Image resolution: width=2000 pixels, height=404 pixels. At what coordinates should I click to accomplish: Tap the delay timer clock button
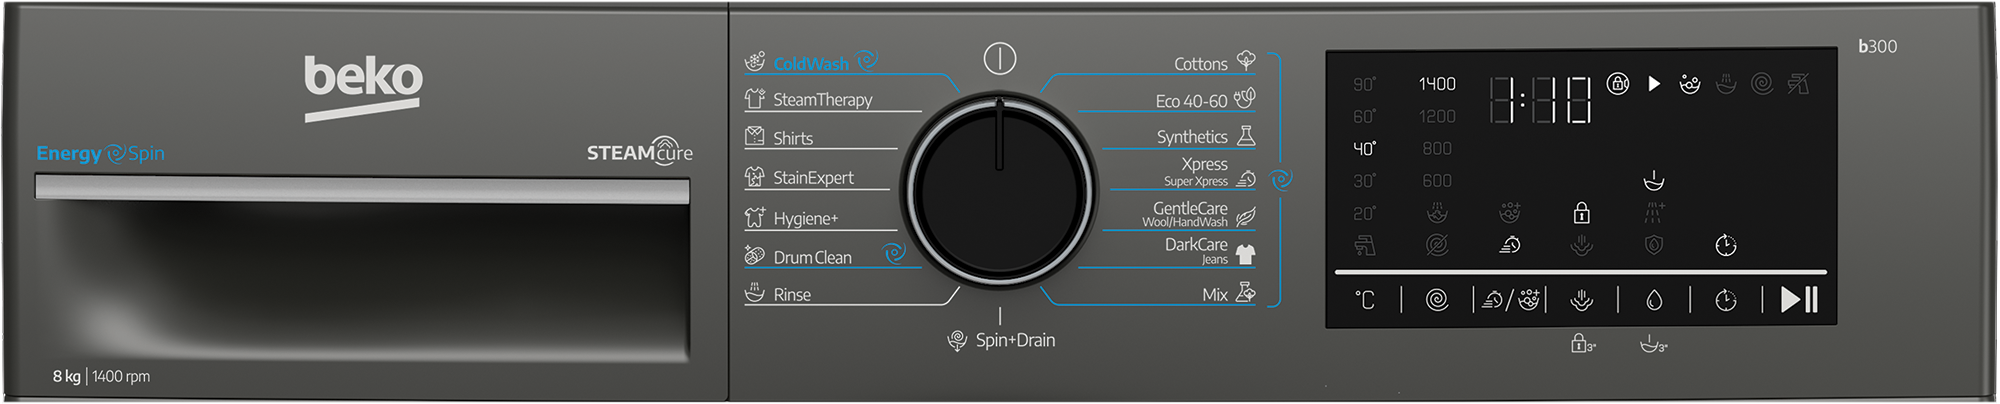[x=1726, y=300]
